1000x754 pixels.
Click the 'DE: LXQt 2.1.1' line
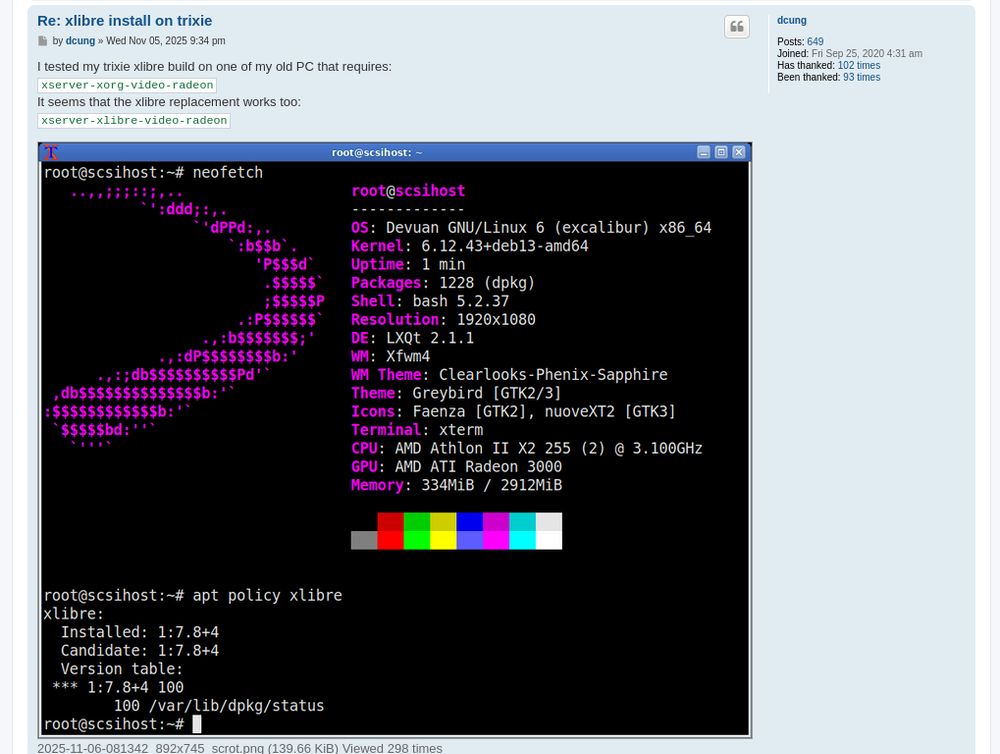(412, 338)
